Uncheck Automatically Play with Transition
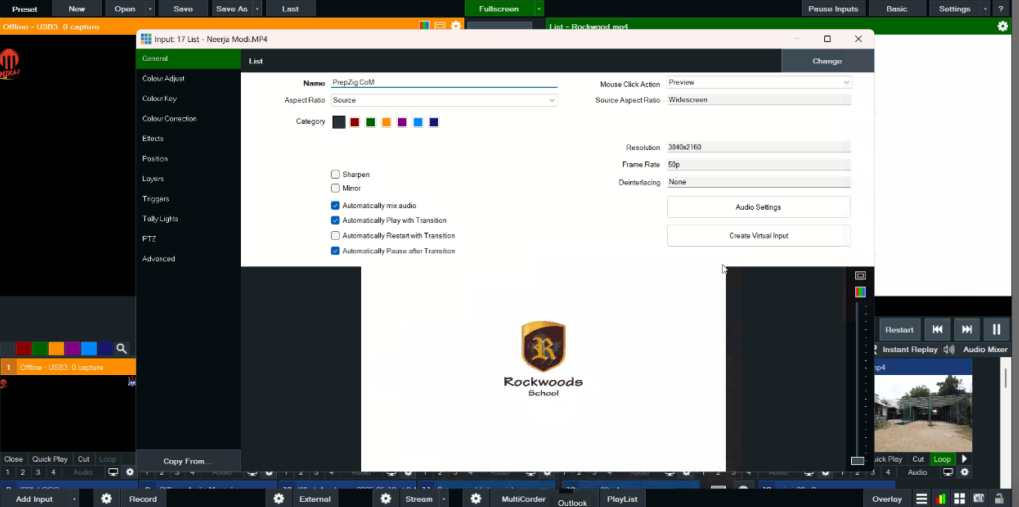This screenshot has height=507, width=1019. click(335, 220)
